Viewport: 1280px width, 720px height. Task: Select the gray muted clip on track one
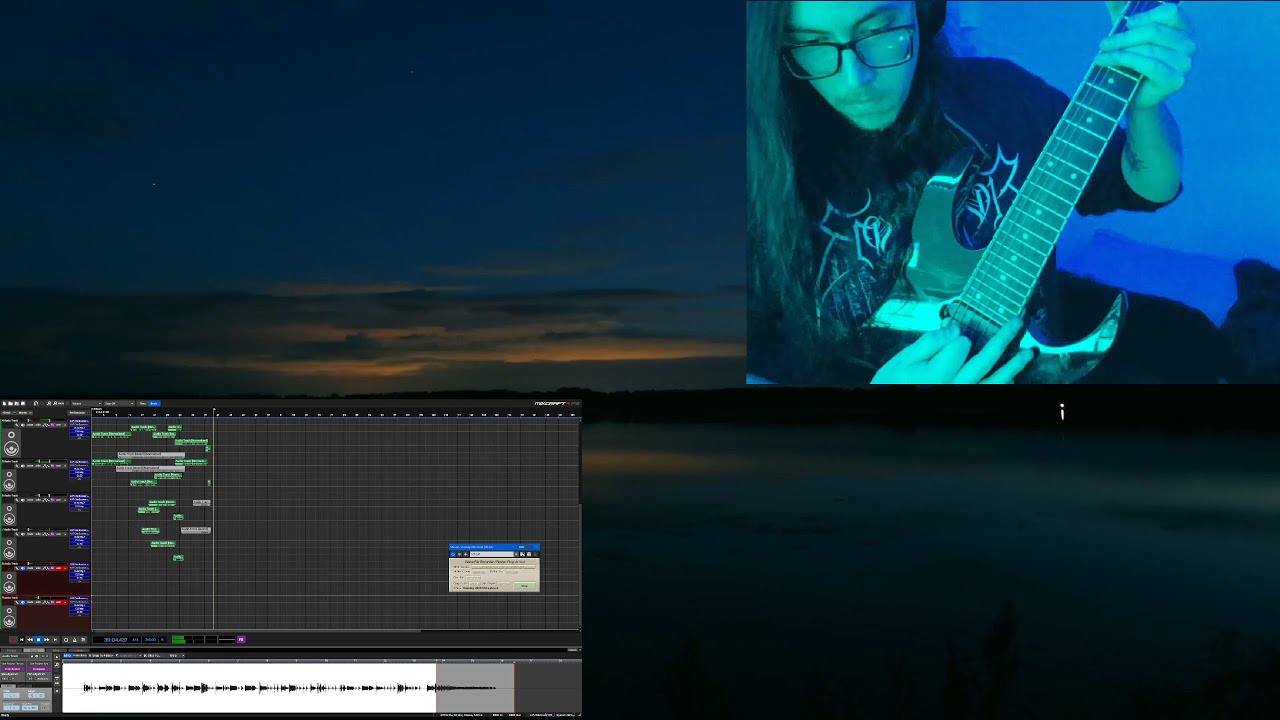(x=151, y=455)
